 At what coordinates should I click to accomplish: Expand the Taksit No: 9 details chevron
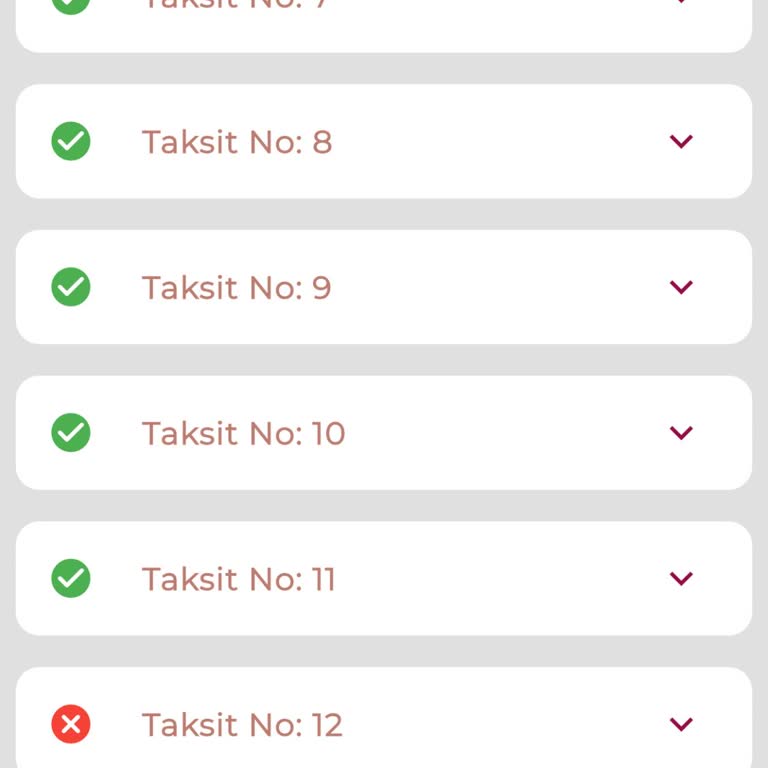681,287
